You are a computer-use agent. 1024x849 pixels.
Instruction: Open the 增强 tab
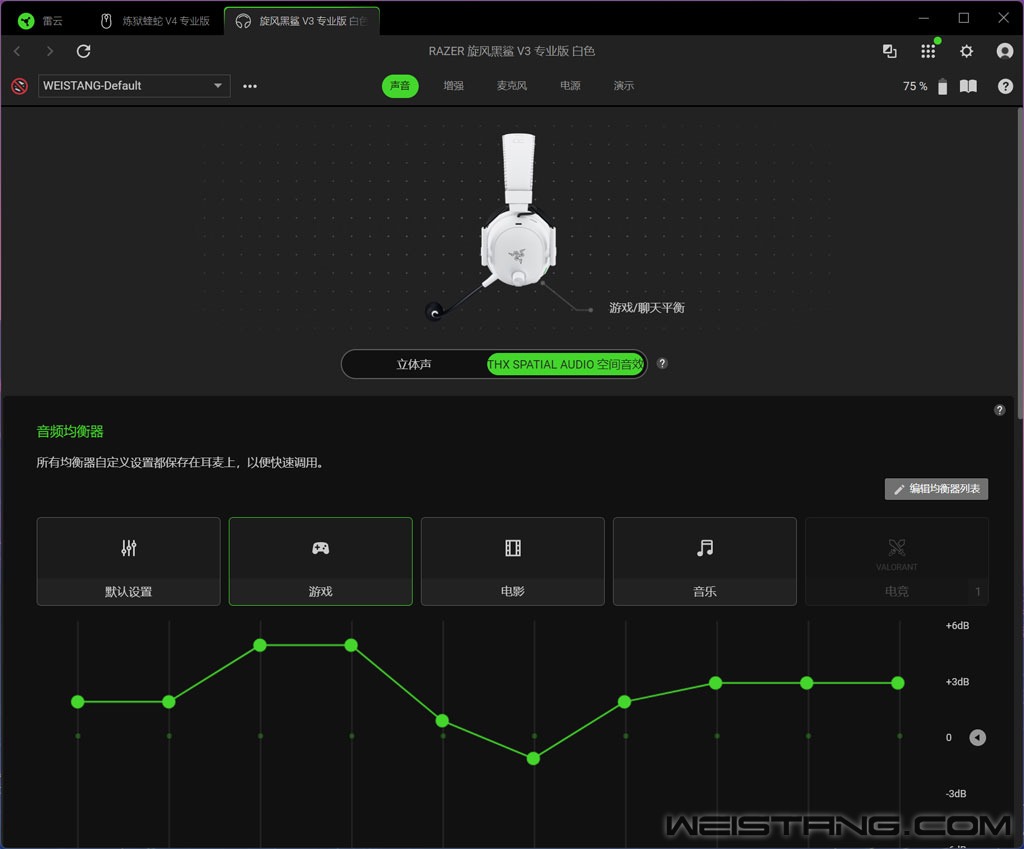[454, 86]
